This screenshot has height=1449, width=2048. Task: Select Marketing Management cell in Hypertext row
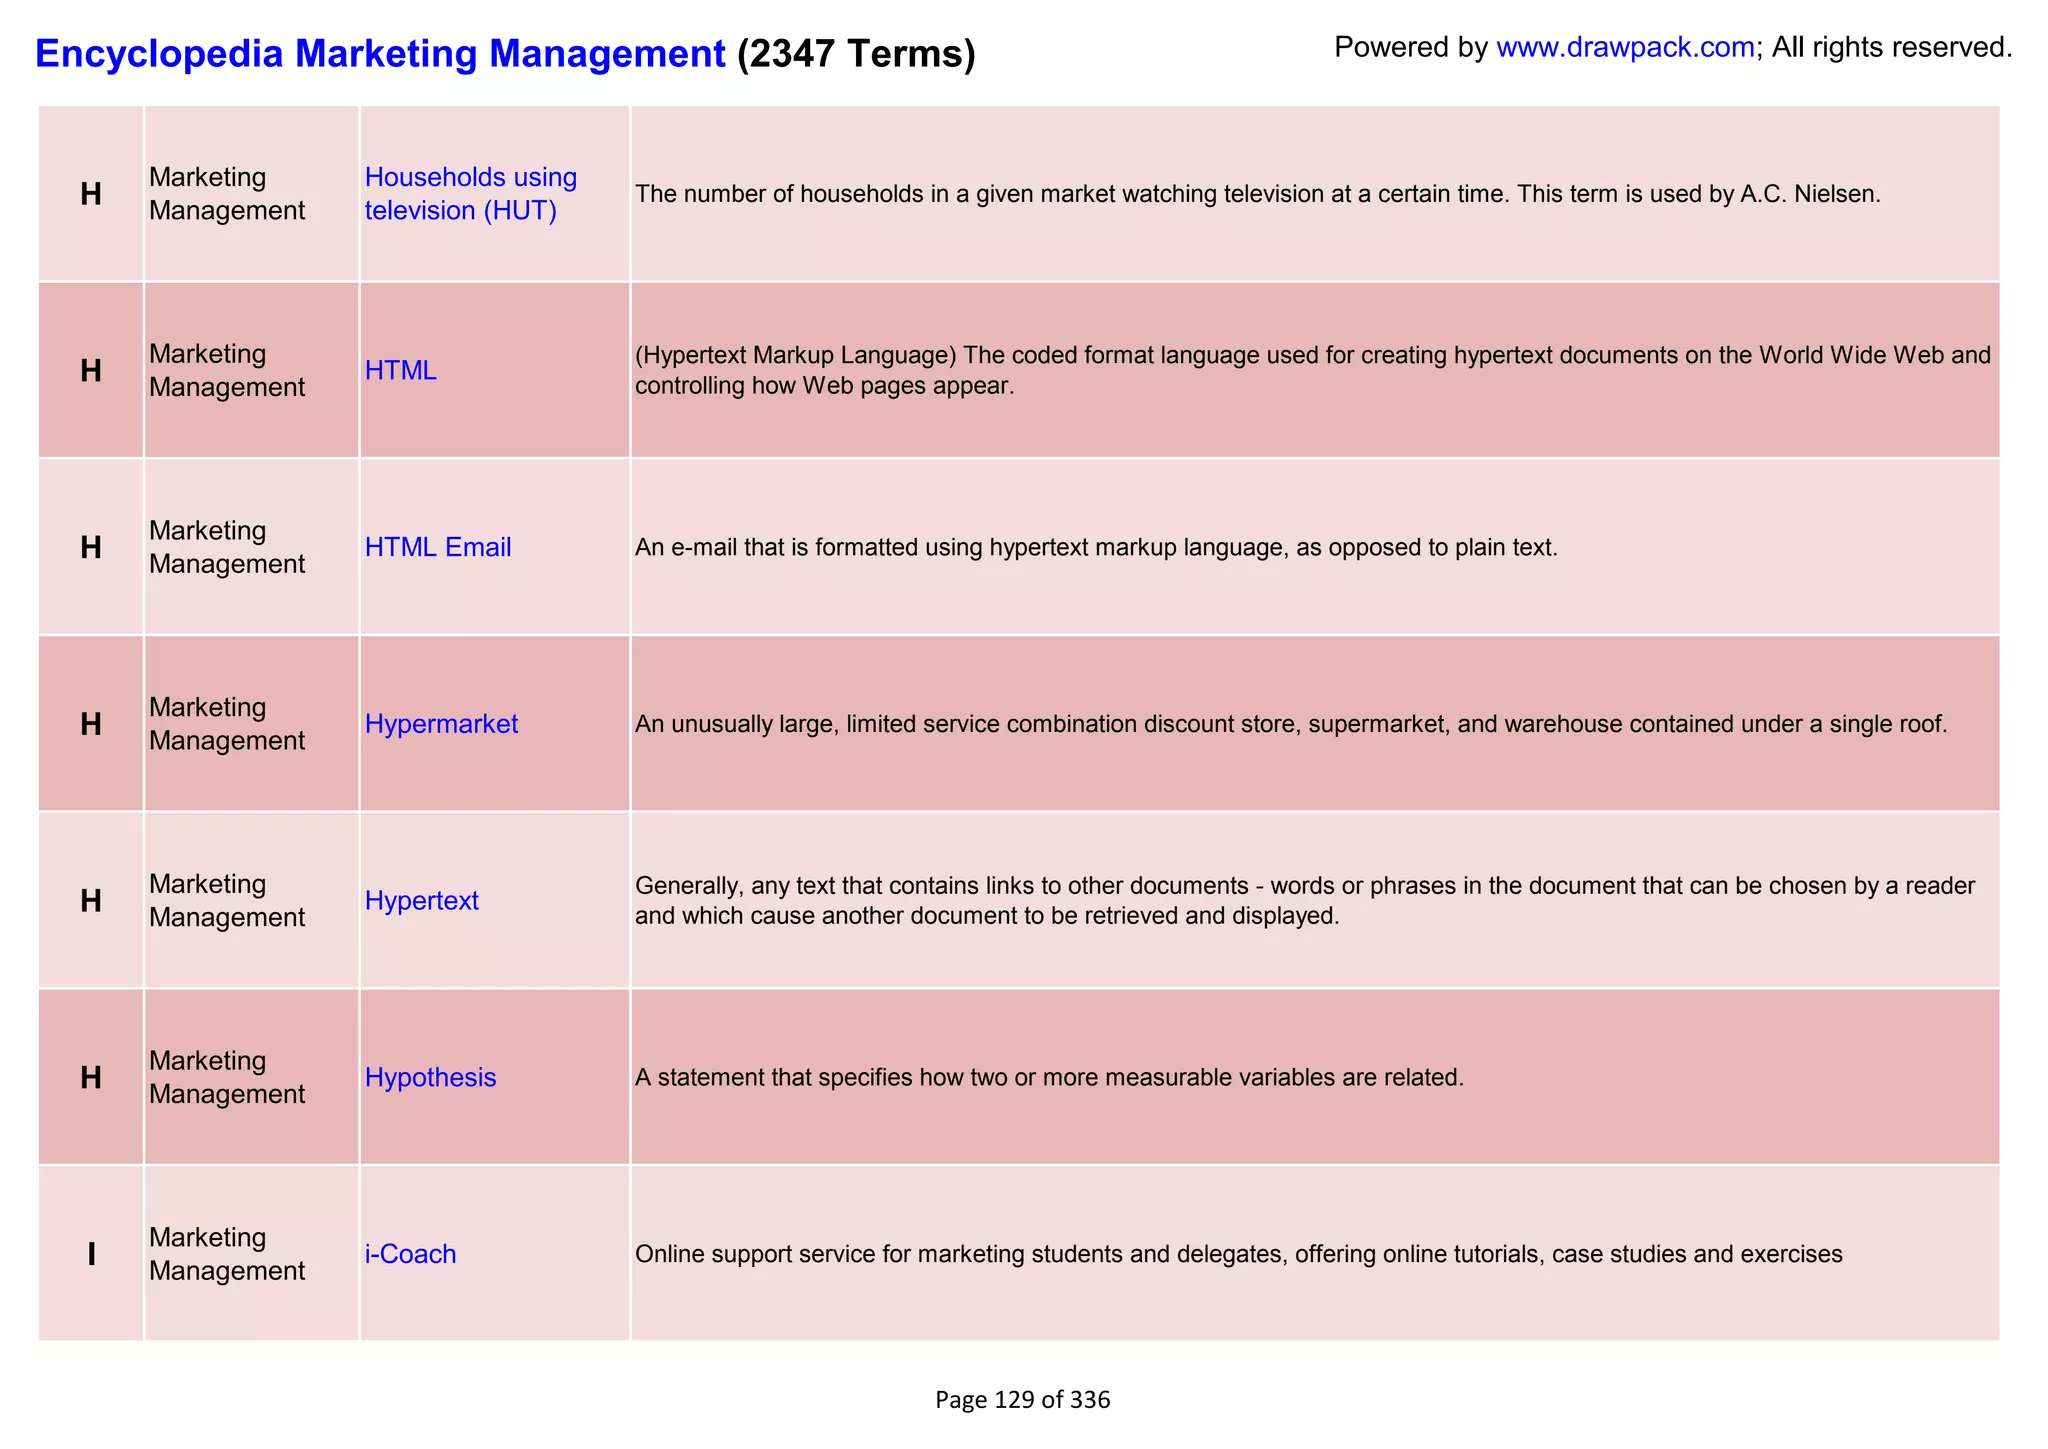point(252,901)
